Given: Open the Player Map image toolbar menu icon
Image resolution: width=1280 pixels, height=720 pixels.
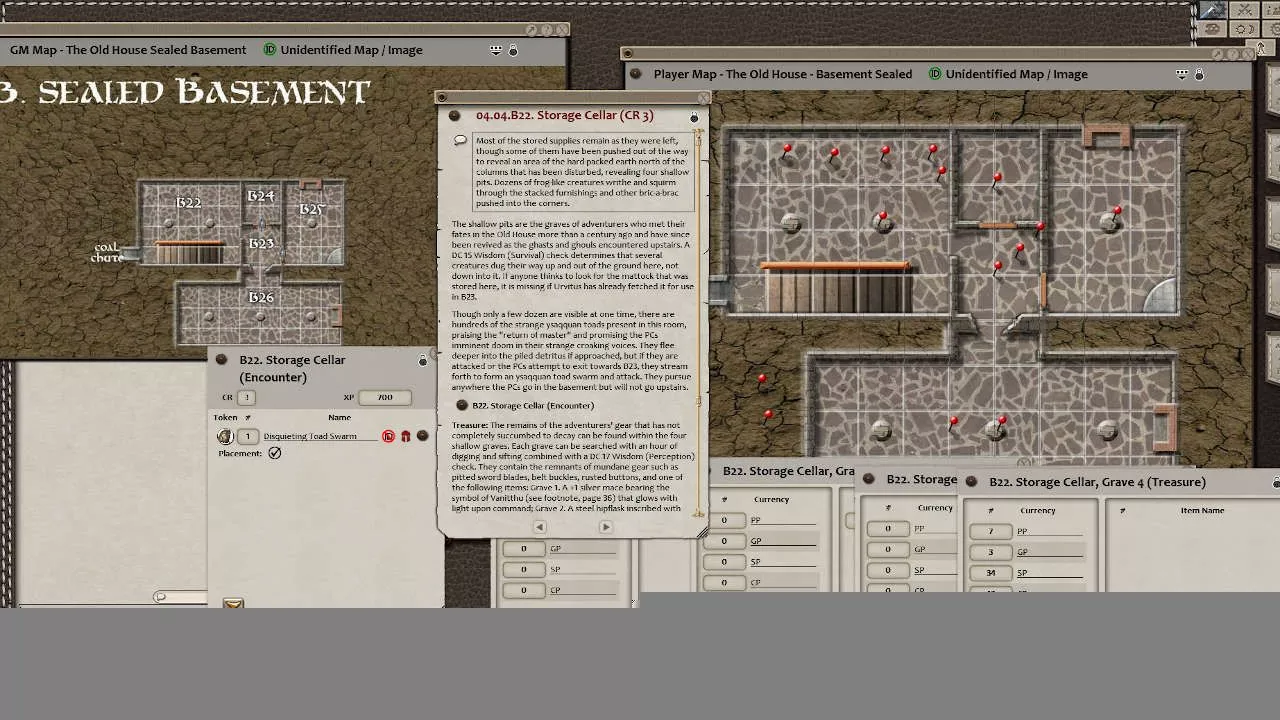Looking at the screenshot, I should click(x=1182, y=74).
